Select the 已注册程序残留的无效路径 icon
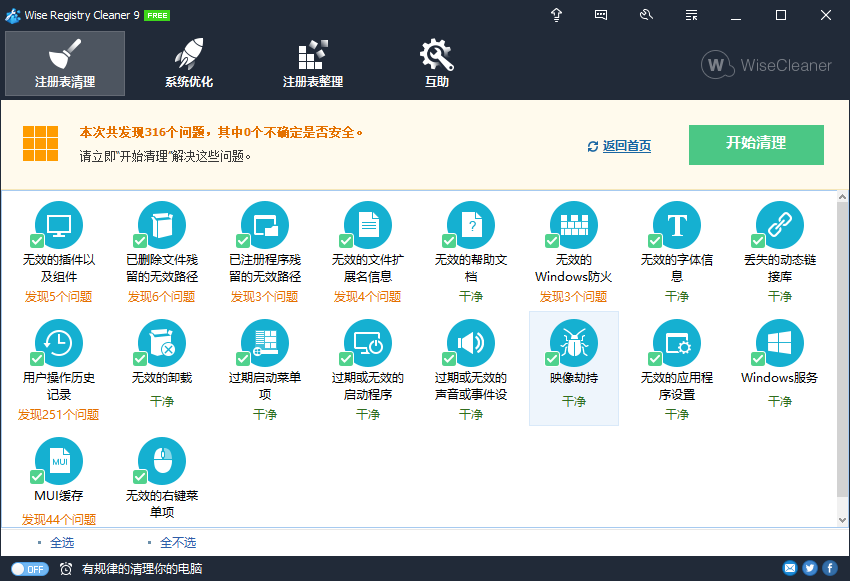The width and height of the screenshot is (850, 581). pyautogui.click(x=265, y=225)
